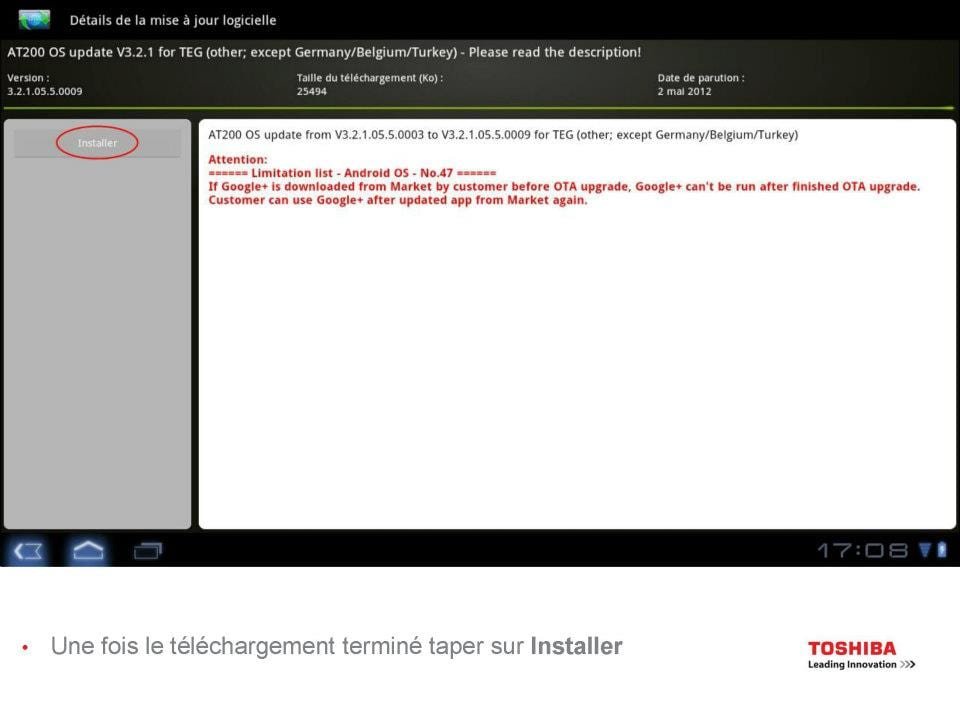
Task: Click the software update app icon
Action: click(x=34, y=19)
